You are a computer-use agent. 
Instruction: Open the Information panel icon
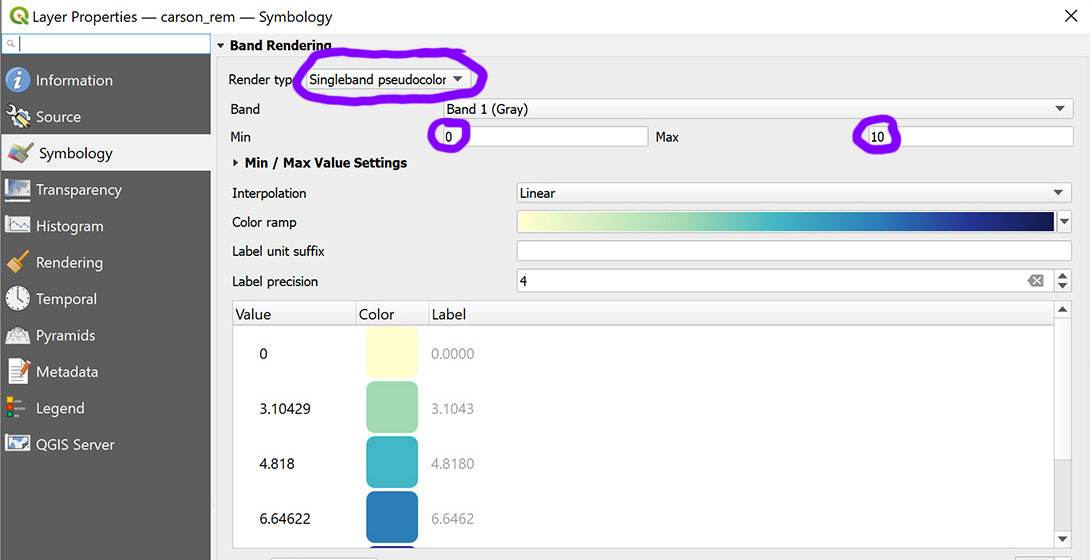[x=18, y=80]
